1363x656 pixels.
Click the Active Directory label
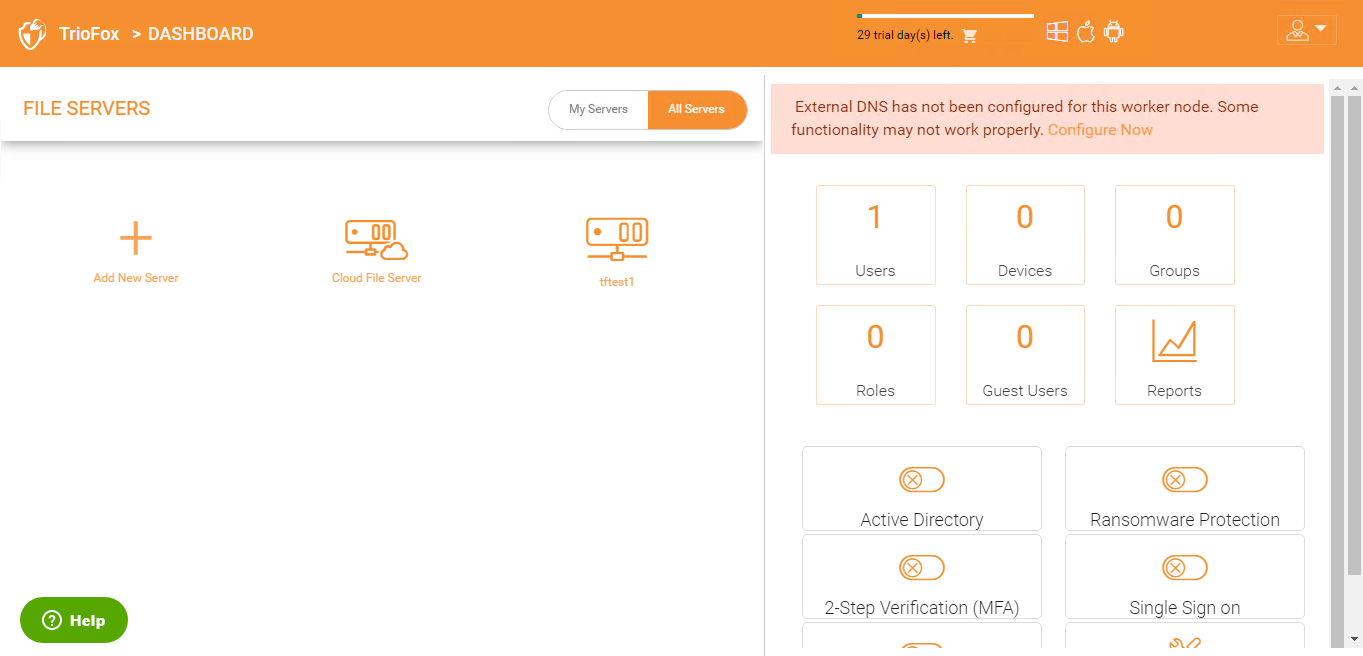point(922,520)
